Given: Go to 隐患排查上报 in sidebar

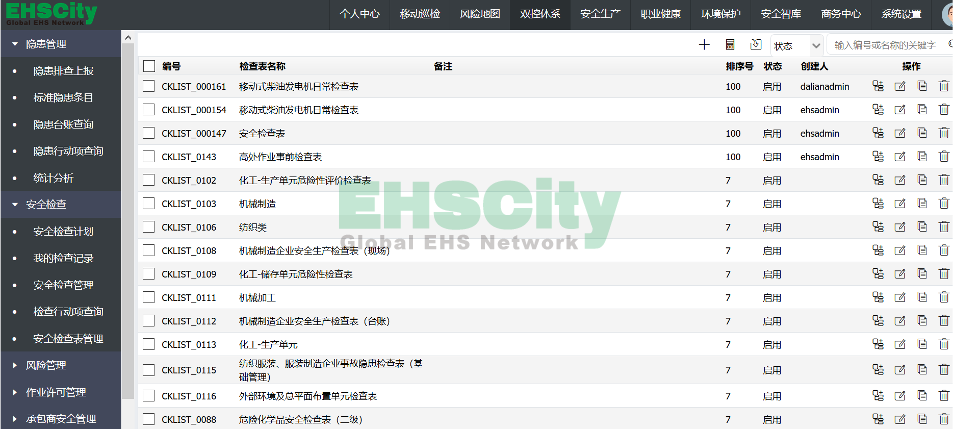Looking at the screenshot, I should coord(63,71).
